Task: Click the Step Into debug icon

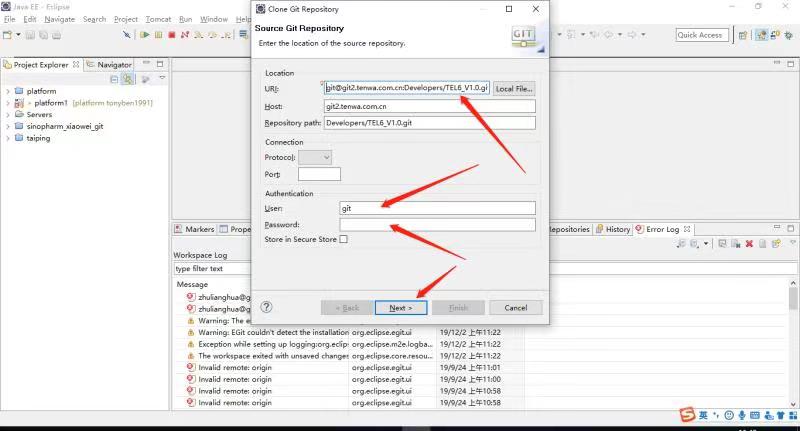Action: (x=198, y=35)
